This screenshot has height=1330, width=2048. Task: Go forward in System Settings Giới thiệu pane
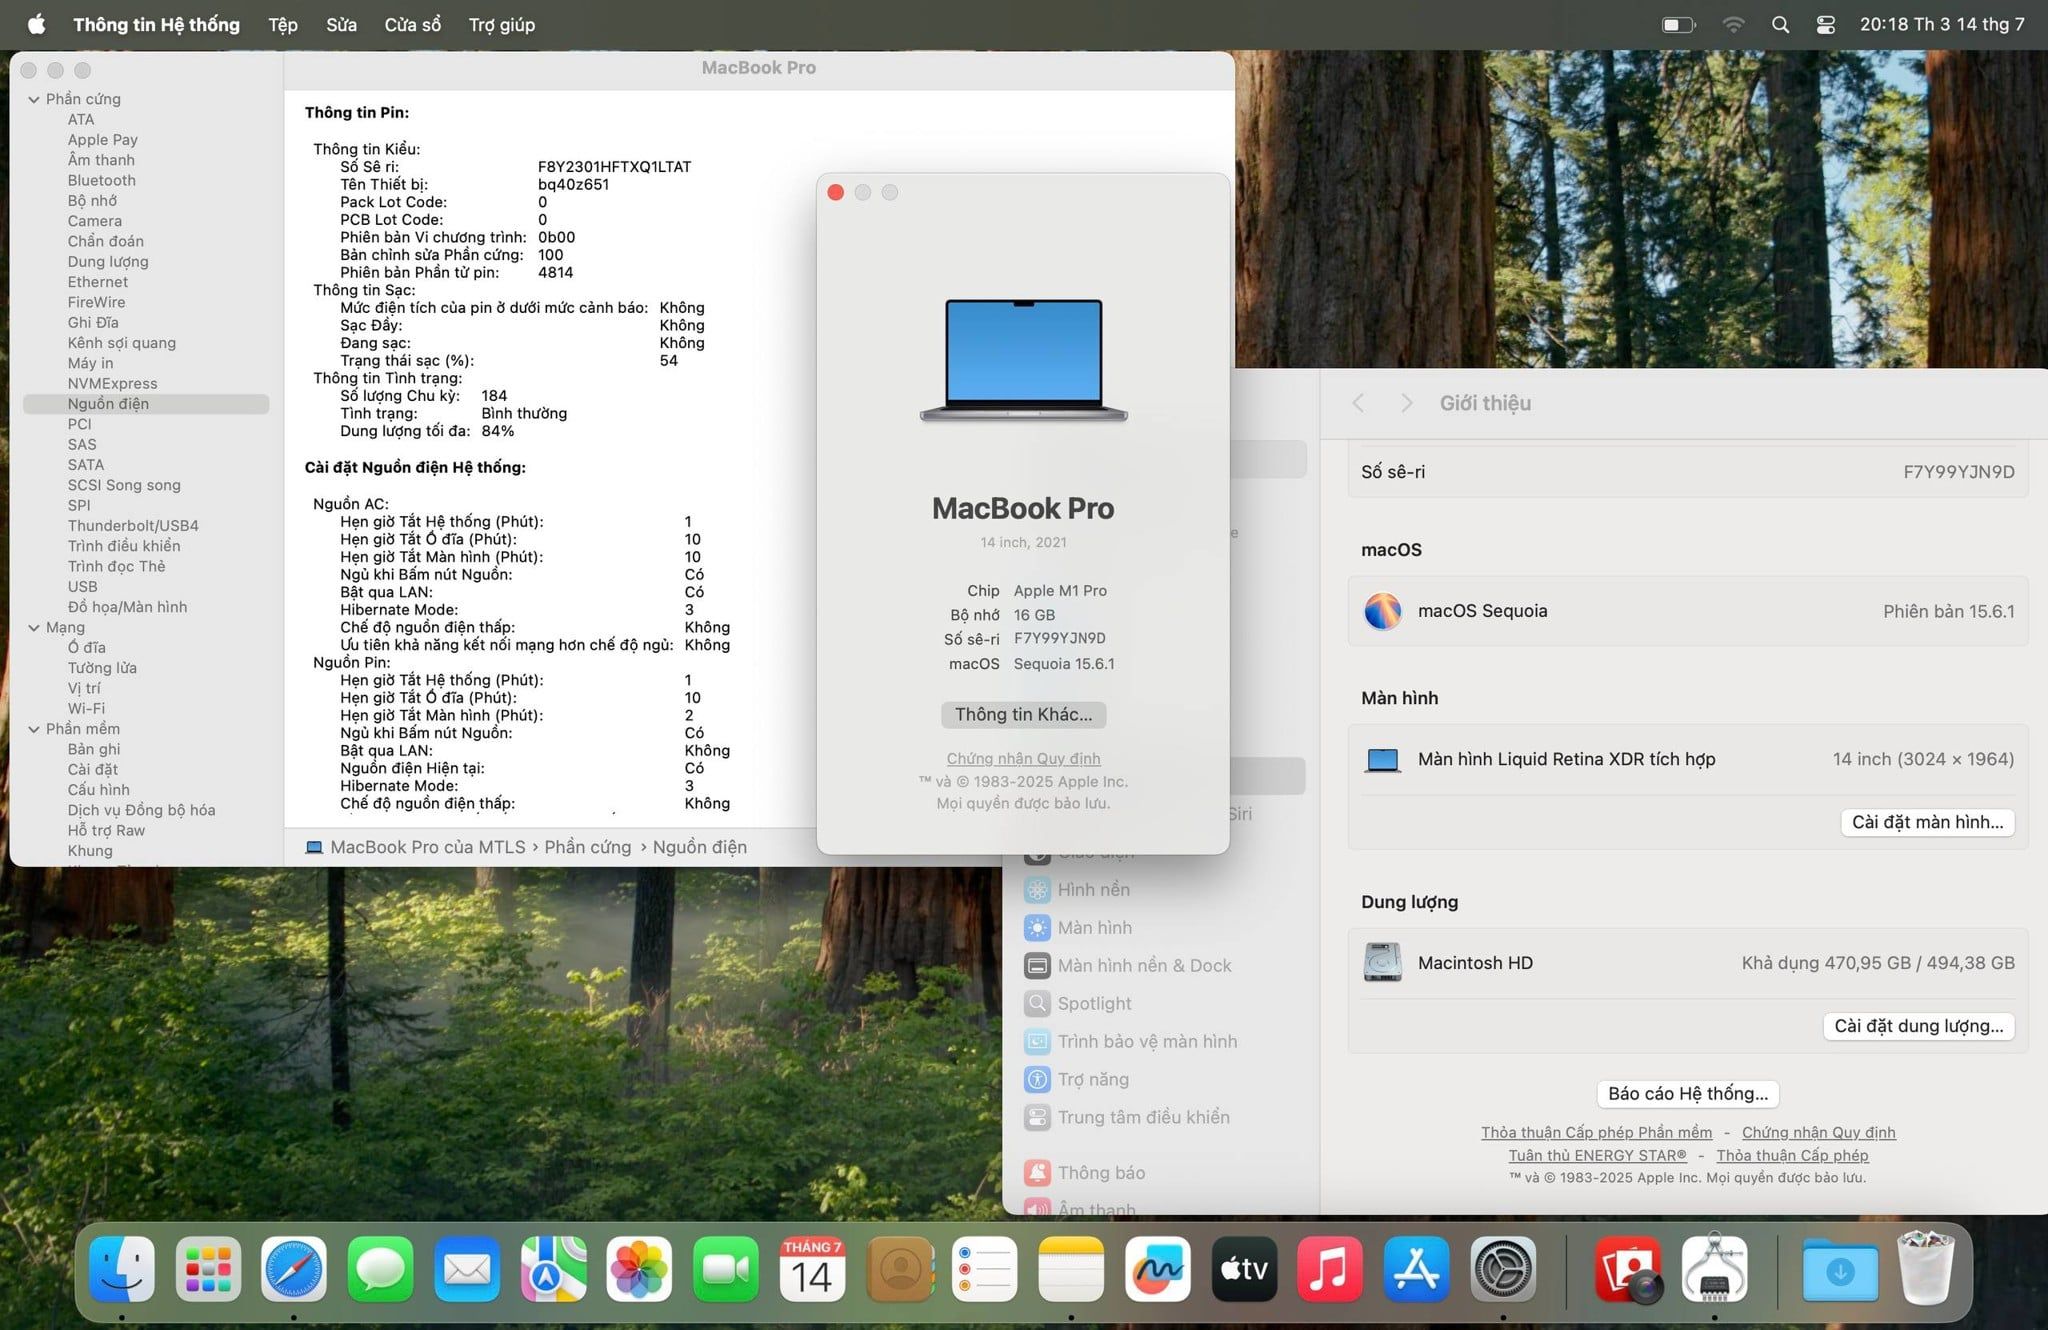(1407, 403)
